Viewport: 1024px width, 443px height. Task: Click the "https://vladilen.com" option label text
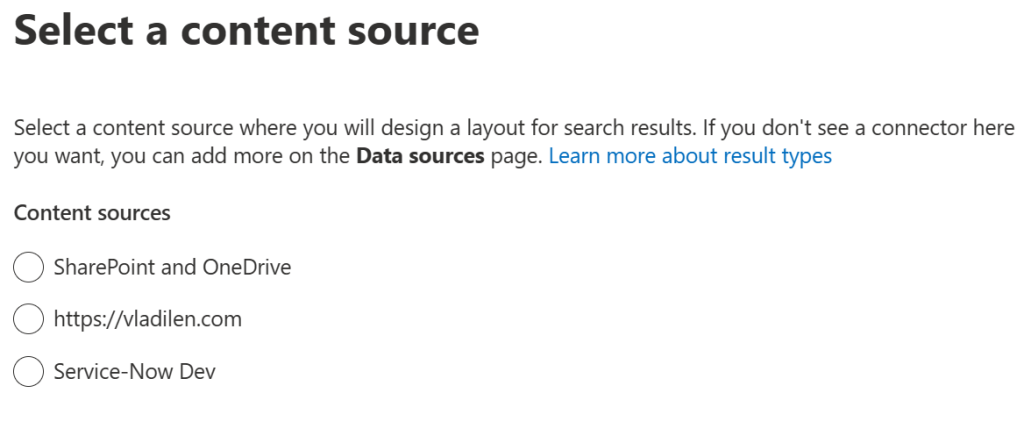pyautogui.click(x=148, y=319)
